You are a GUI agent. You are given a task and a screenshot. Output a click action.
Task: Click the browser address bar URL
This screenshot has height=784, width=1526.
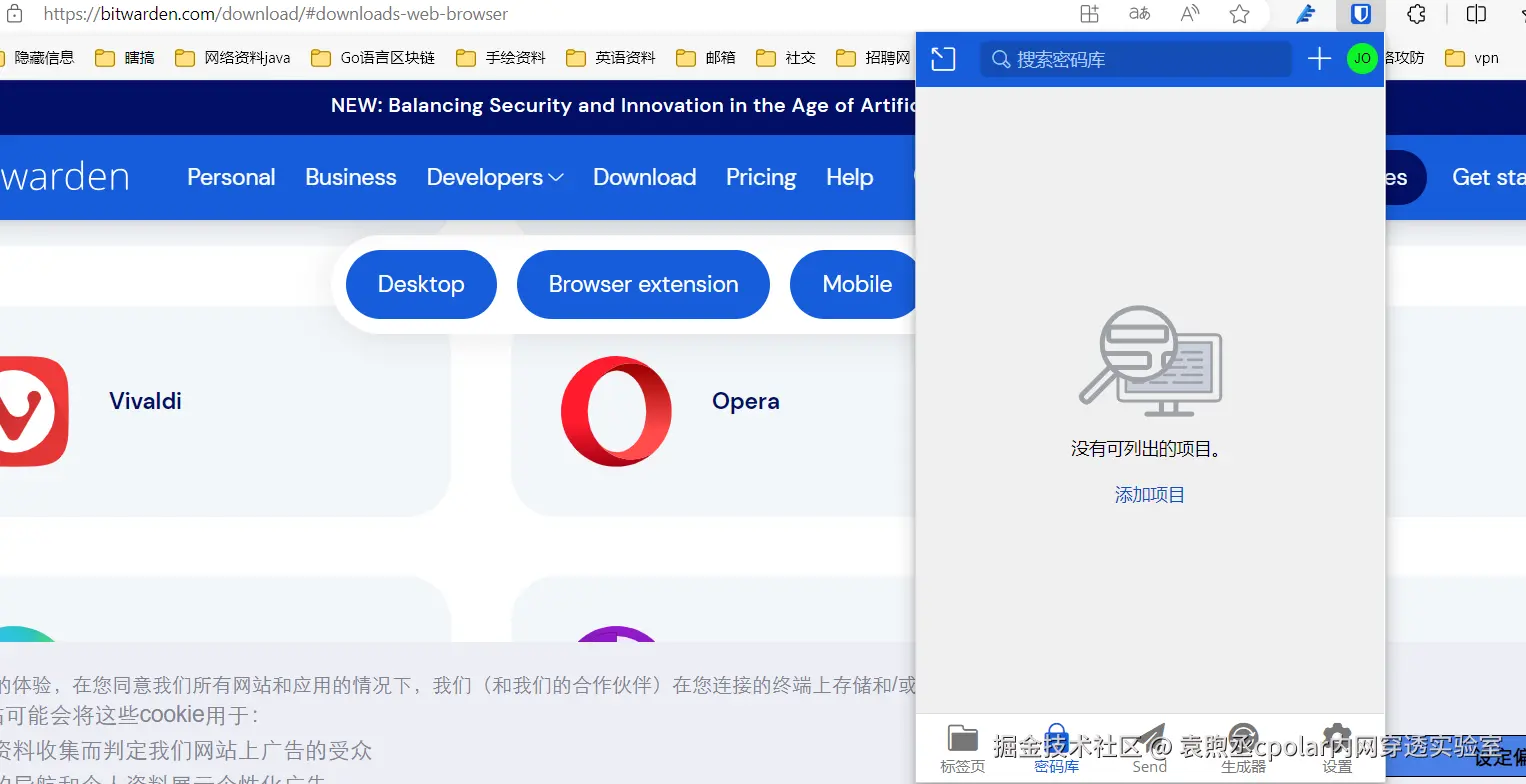coord(276,14)
